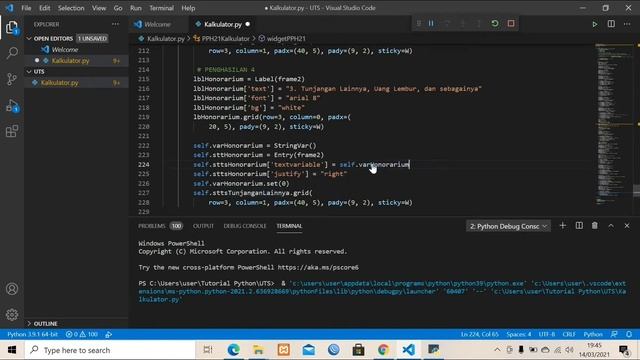Open the File menu
The width and height of the screenshot is (640, 360).
point(26,8)
